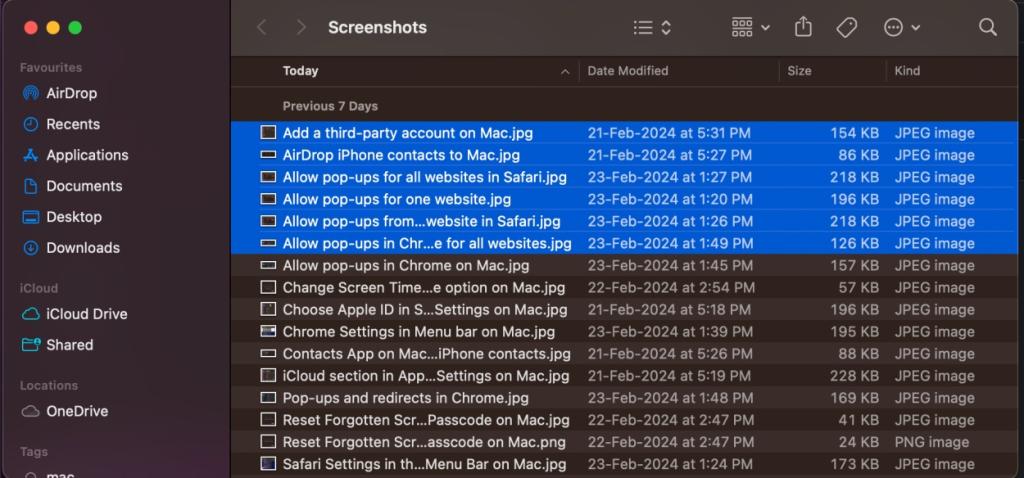This screenshot has width=1024, height=478.
Task: Toggle sort direction with the header caret
Action: tap(566, 72)
